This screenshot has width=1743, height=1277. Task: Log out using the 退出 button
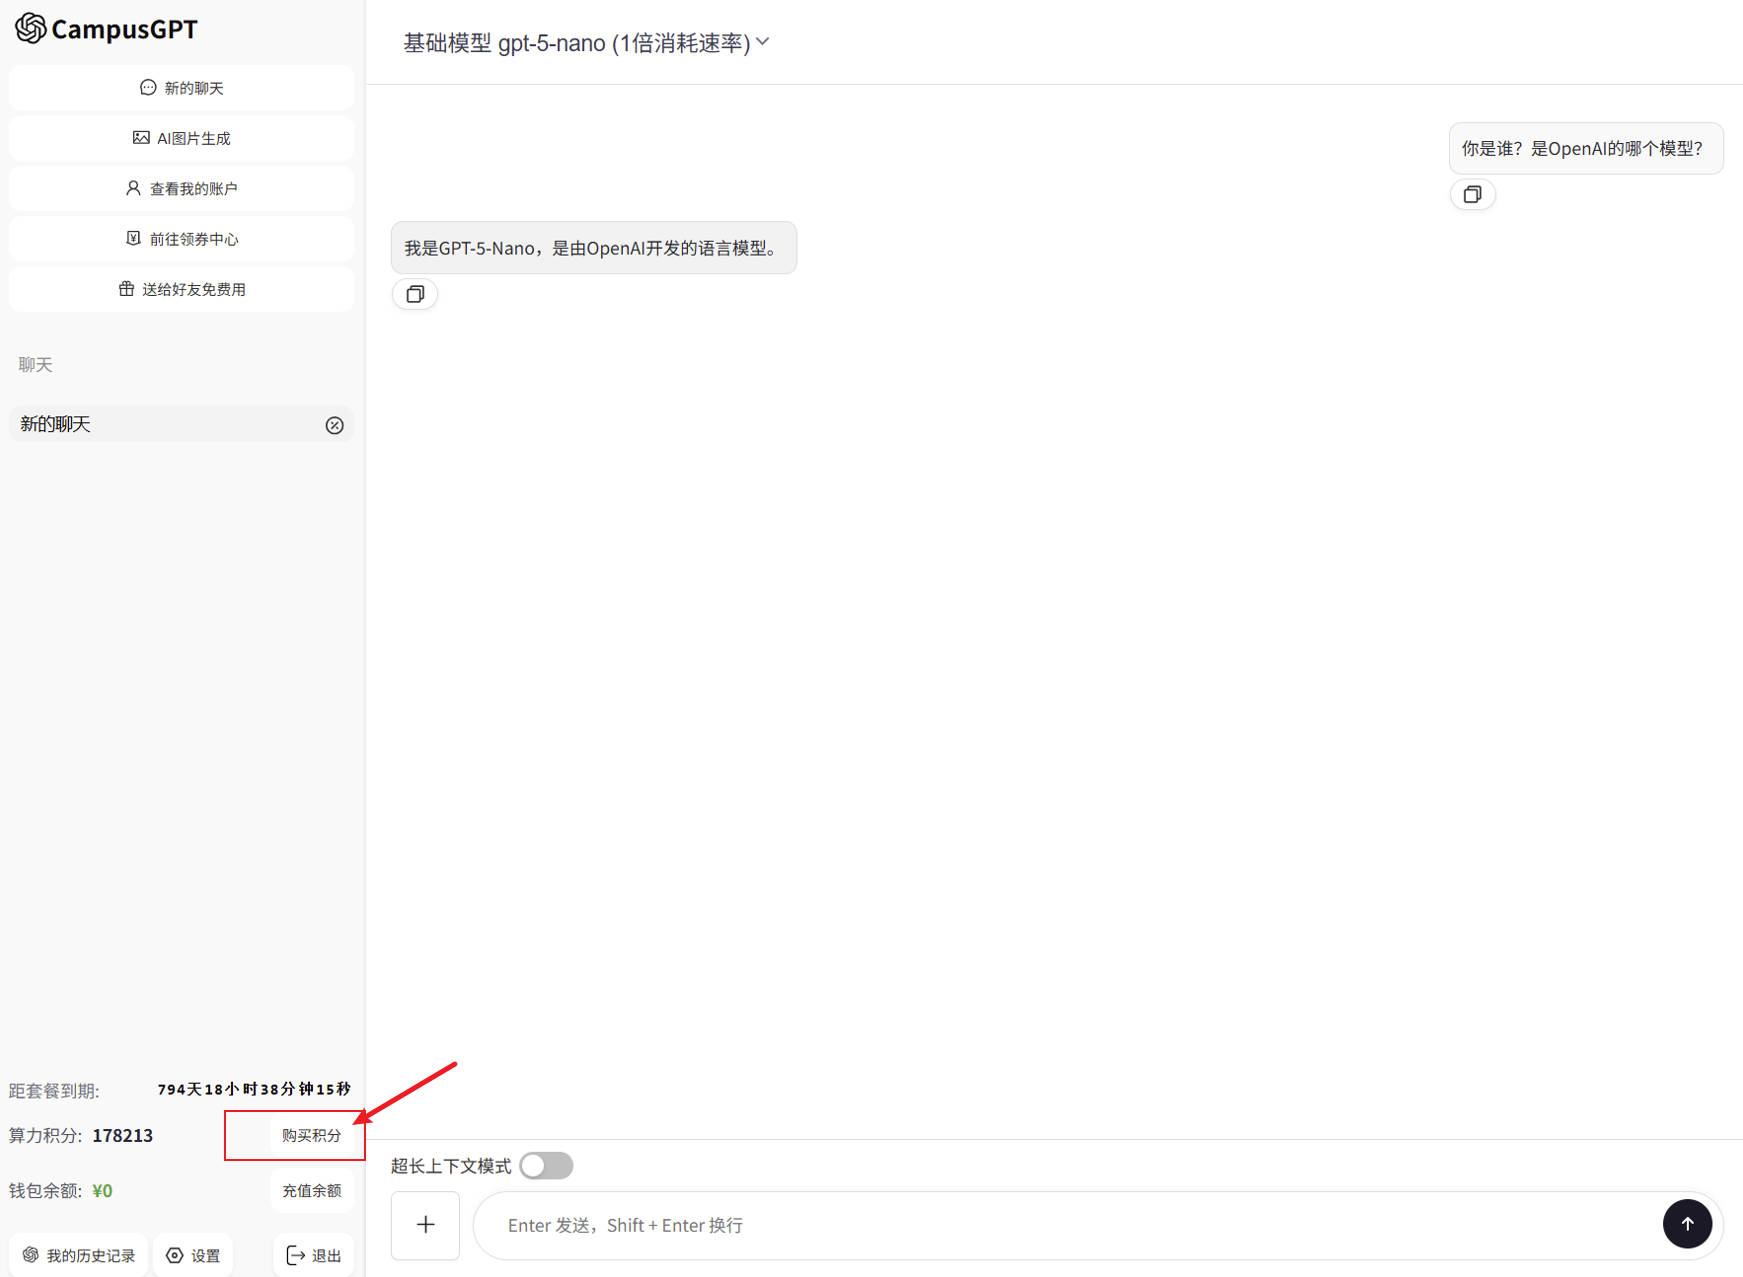(x=314, y=1255)
